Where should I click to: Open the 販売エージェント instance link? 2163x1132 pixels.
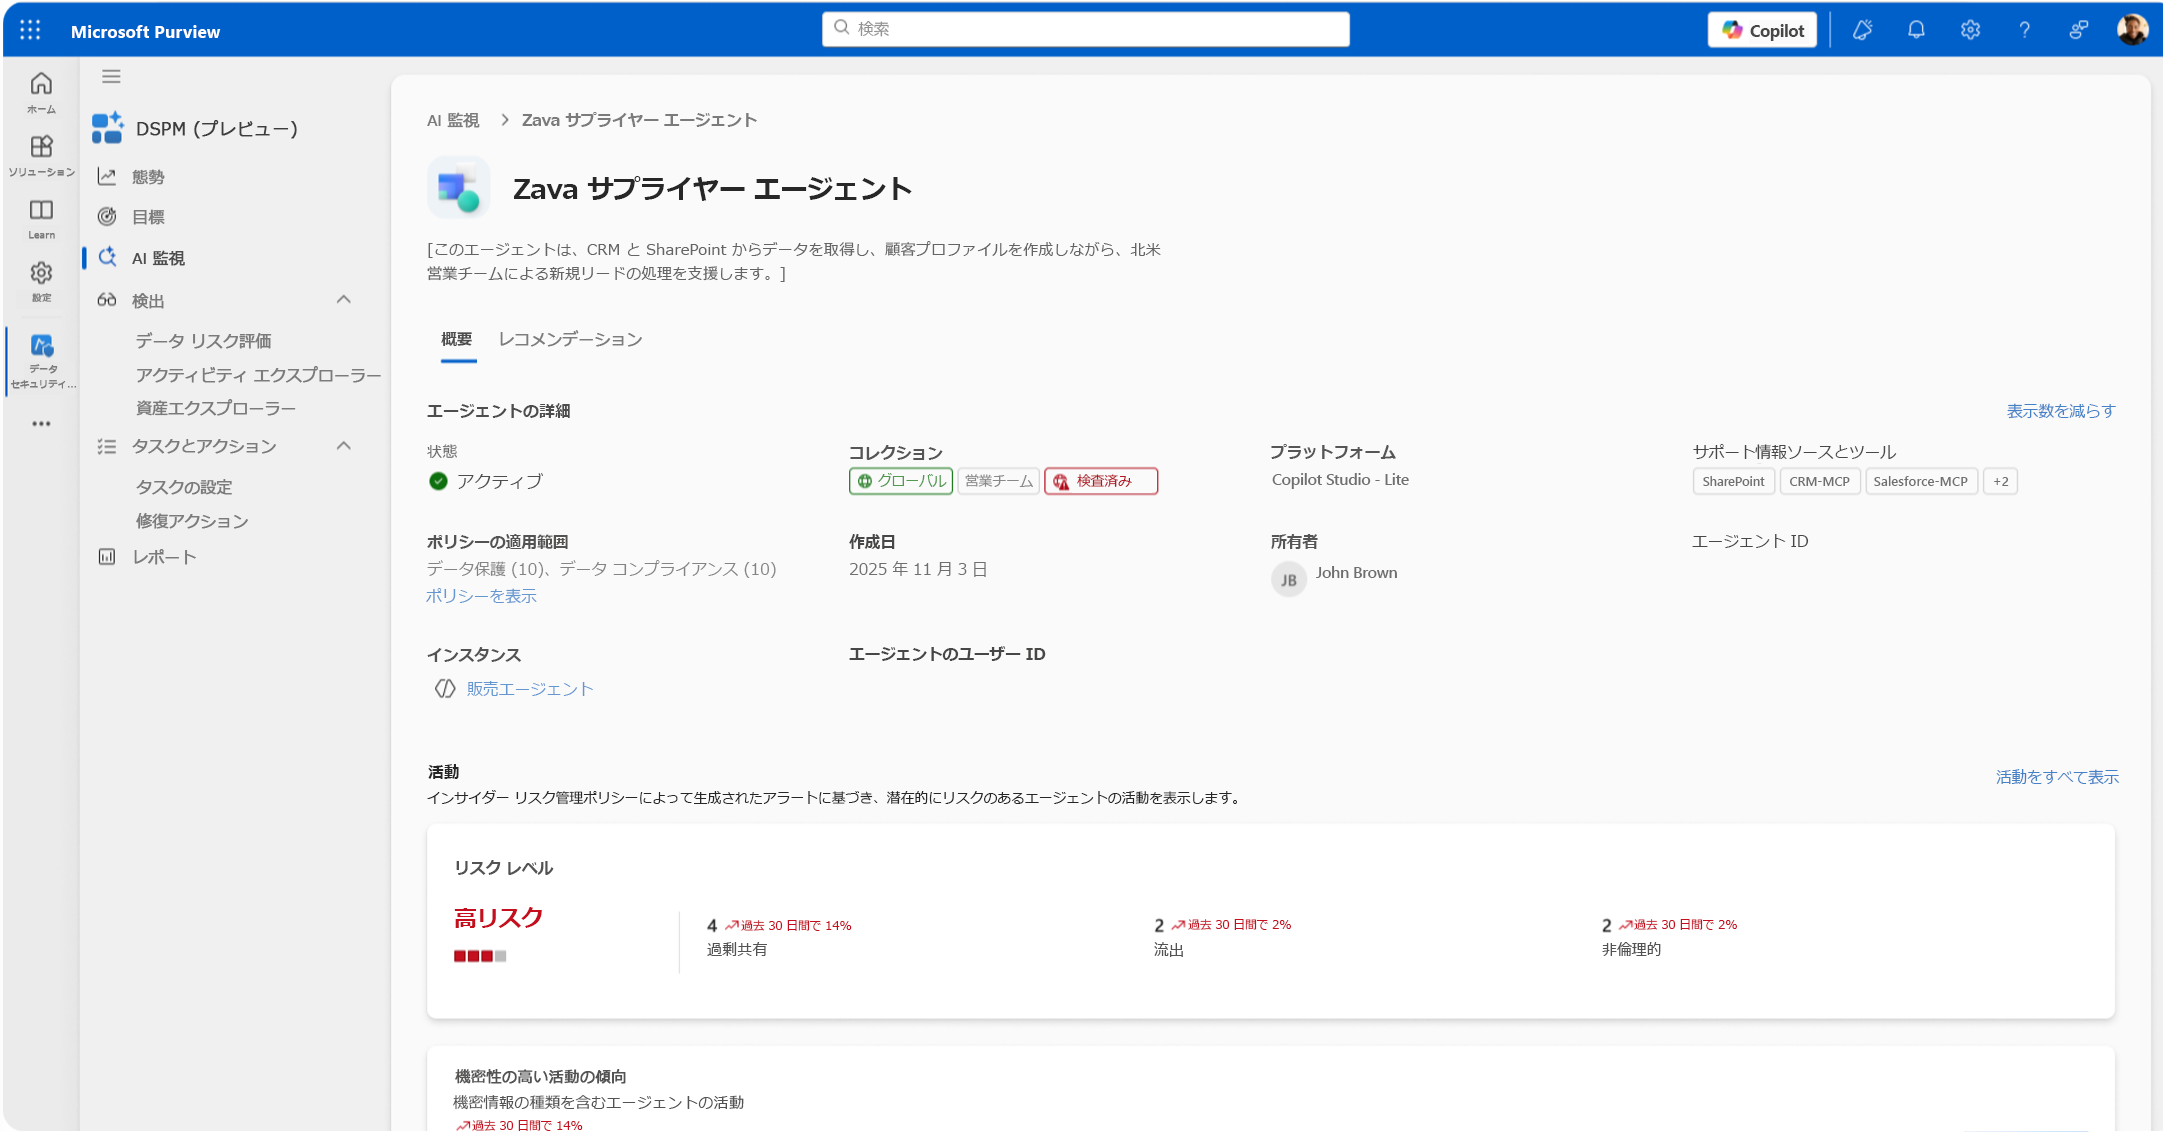530,689
